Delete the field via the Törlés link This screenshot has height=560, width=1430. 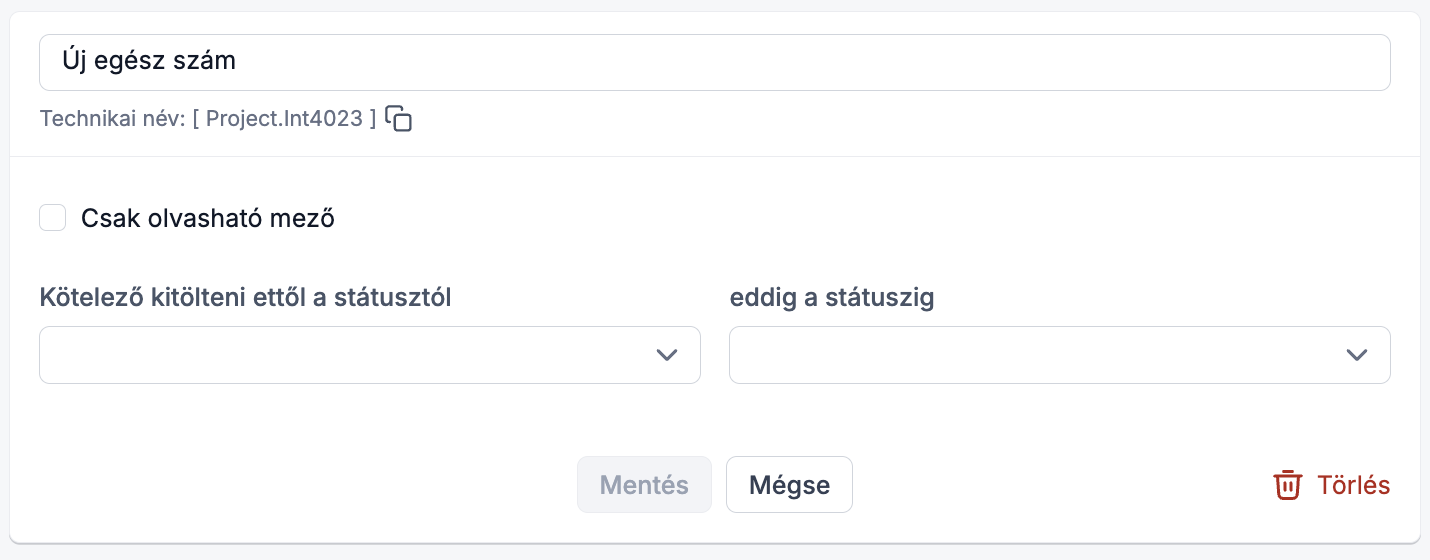1331,485
